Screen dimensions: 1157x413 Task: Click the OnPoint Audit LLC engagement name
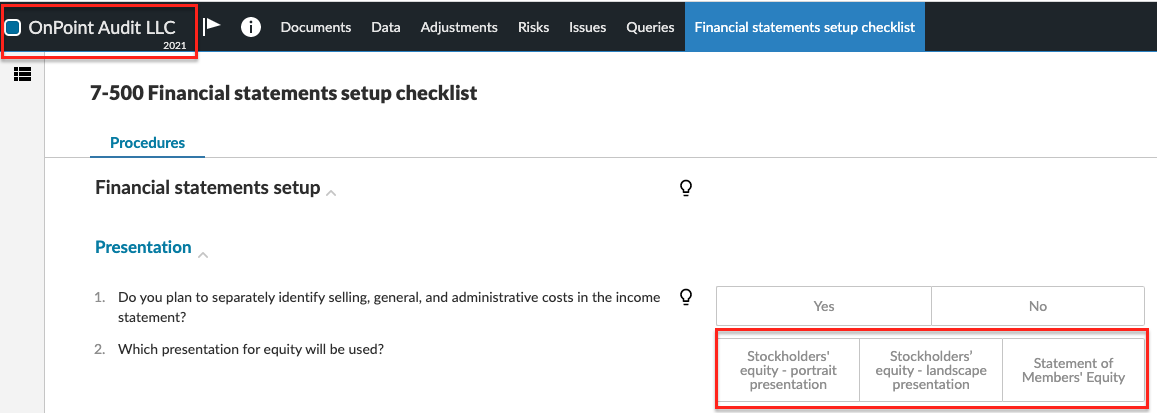coord(102,28)
